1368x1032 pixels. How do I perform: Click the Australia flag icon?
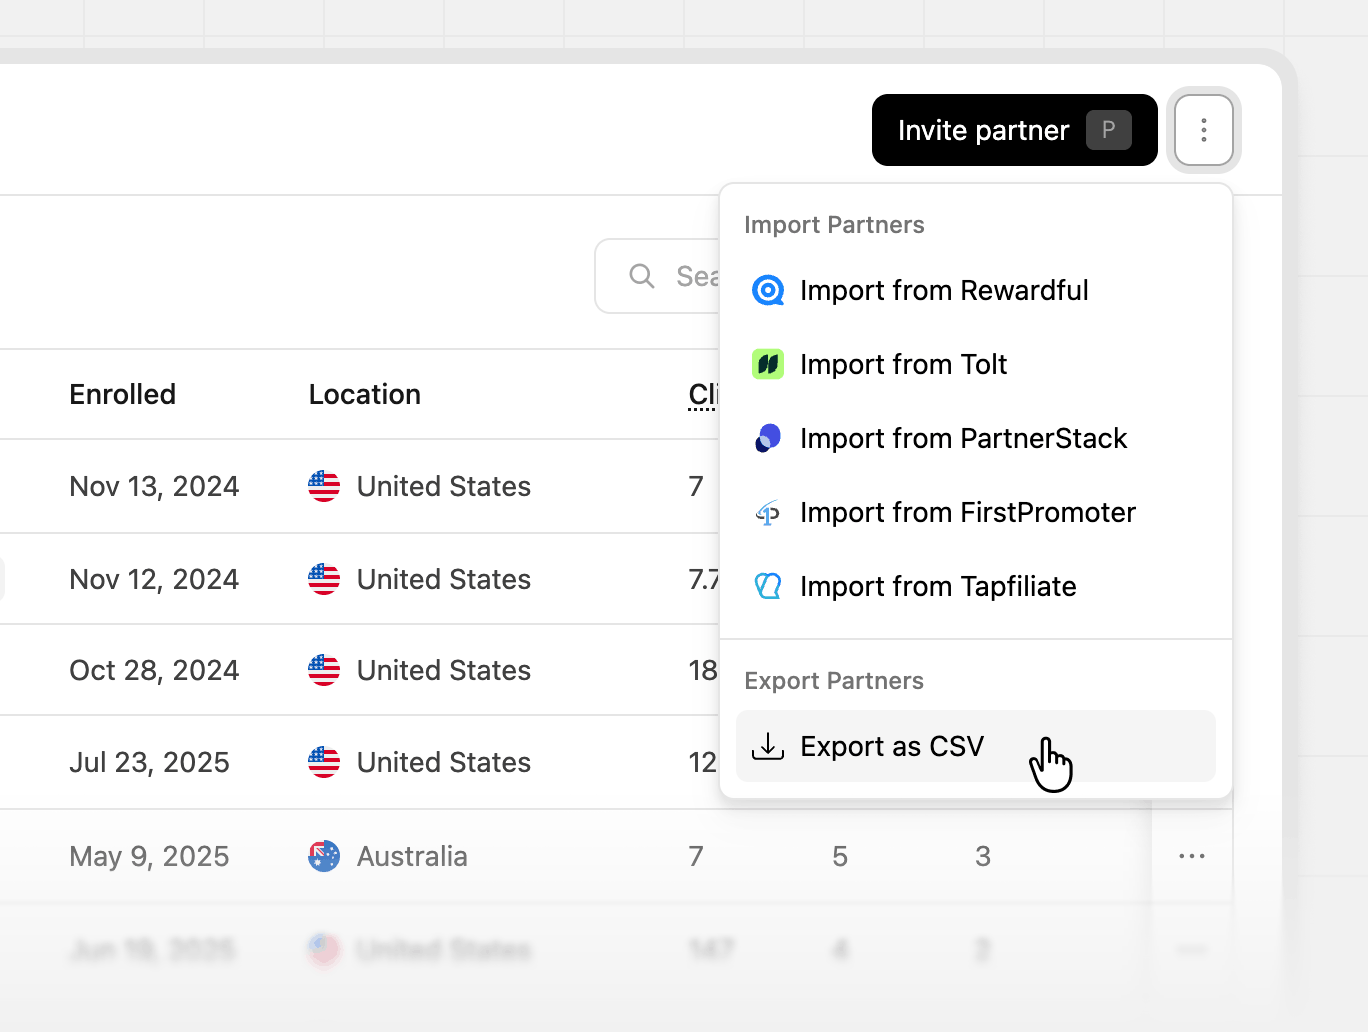tap(324, 856)
